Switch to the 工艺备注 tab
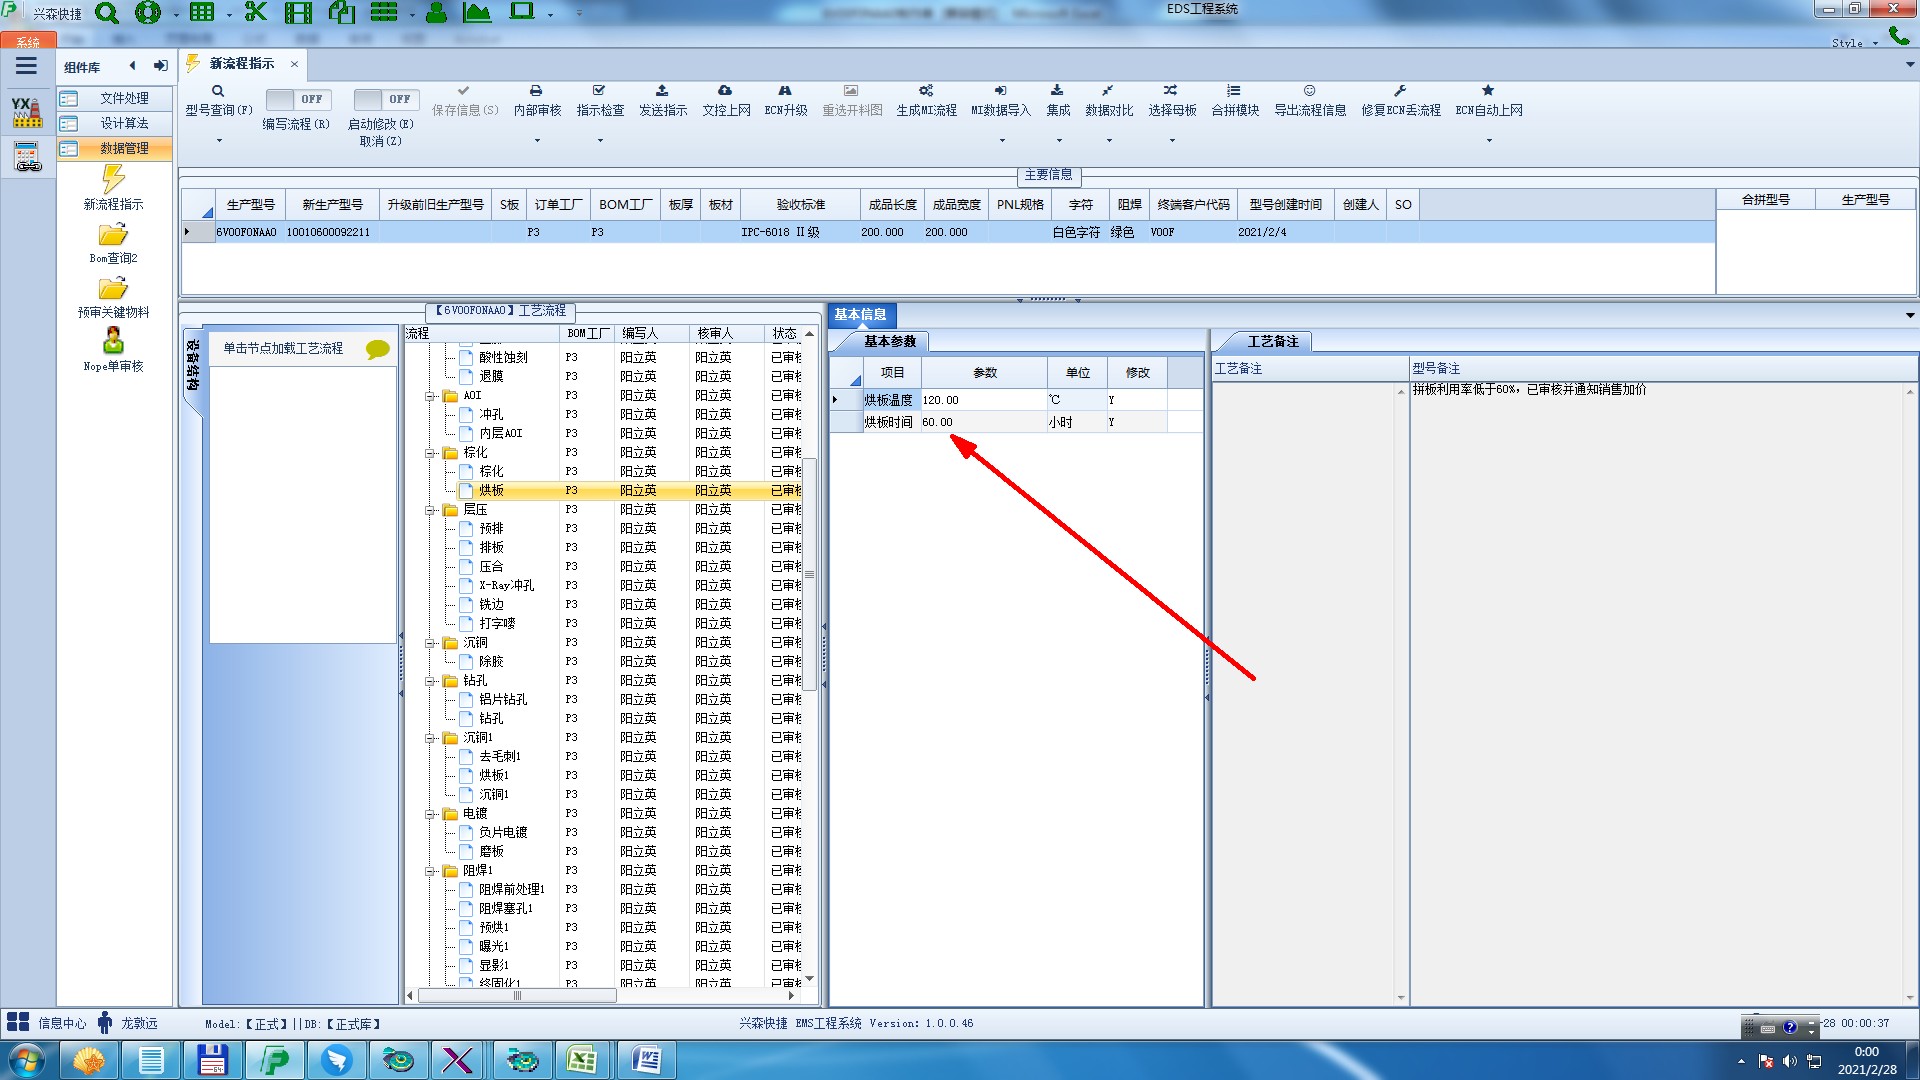 click(x=1271, y=342)
